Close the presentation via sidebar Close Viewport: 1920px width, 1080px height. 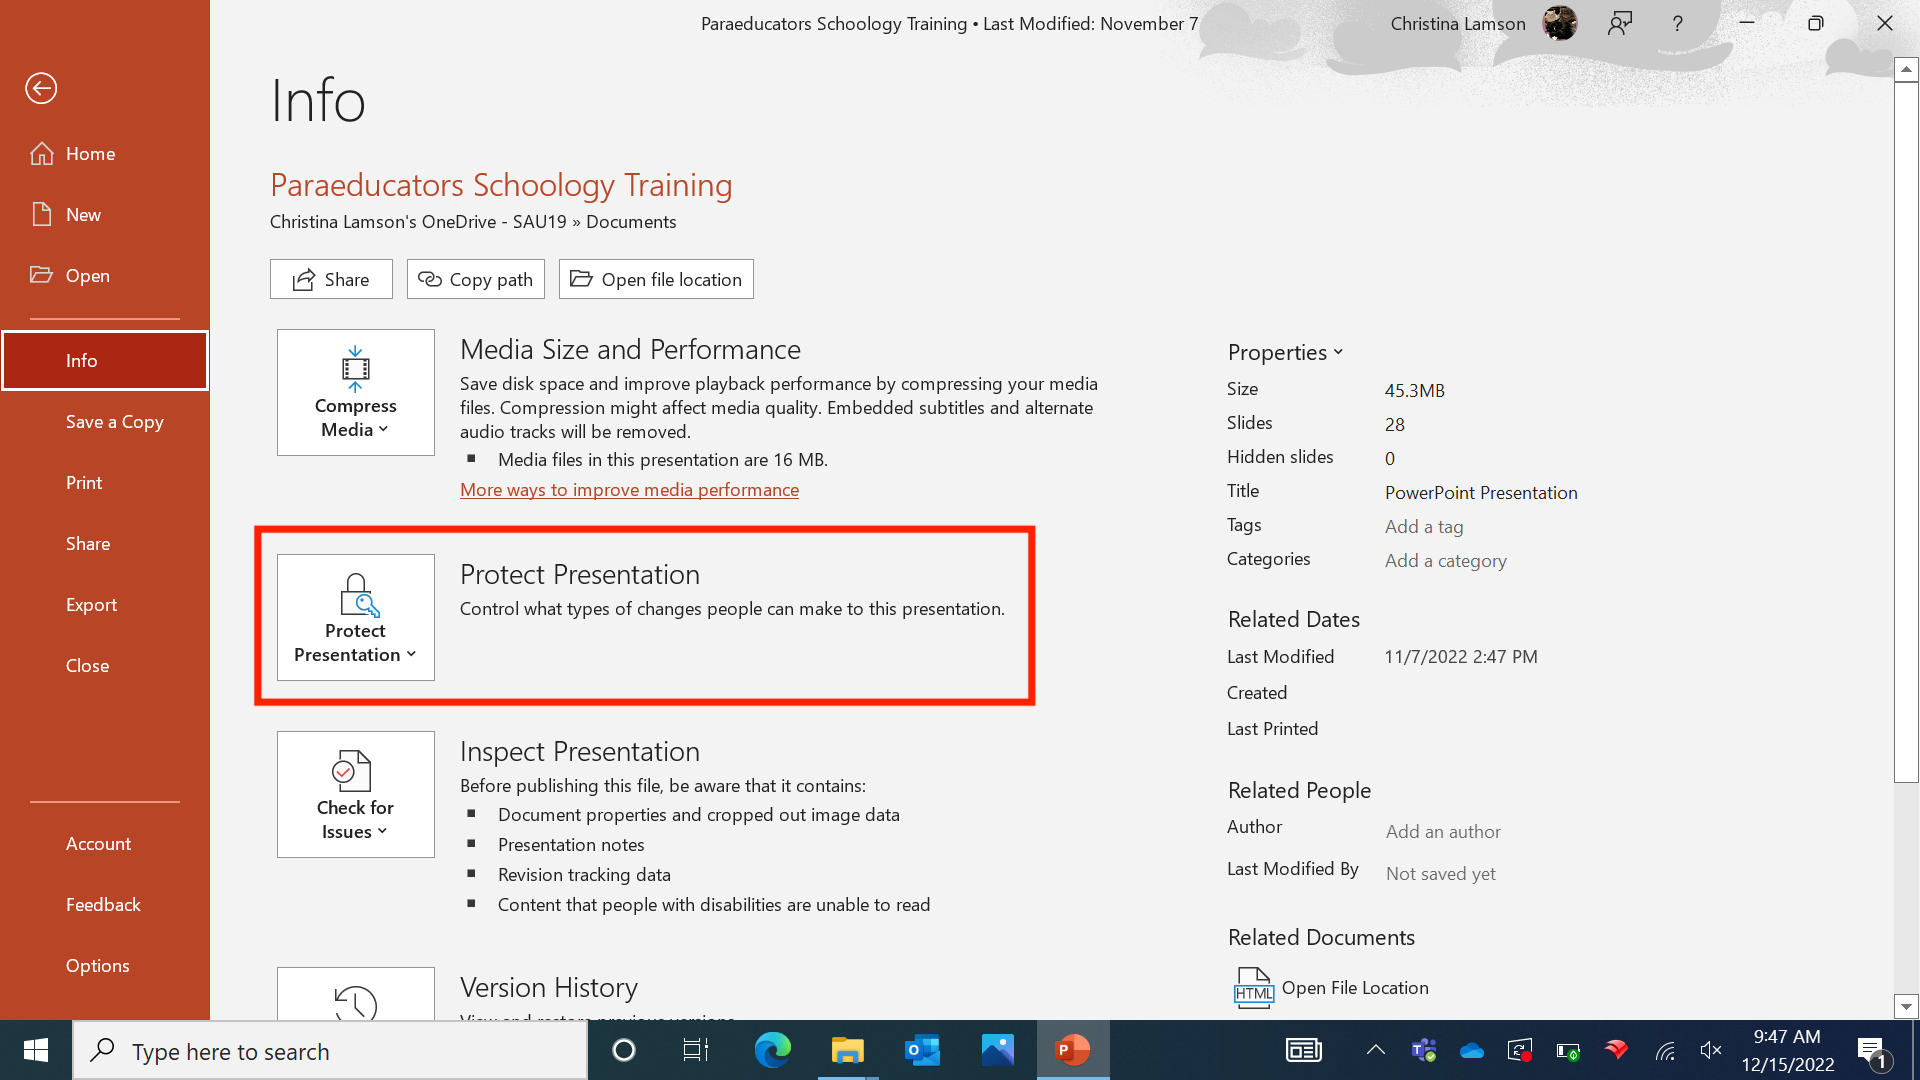tap(105, 666)
